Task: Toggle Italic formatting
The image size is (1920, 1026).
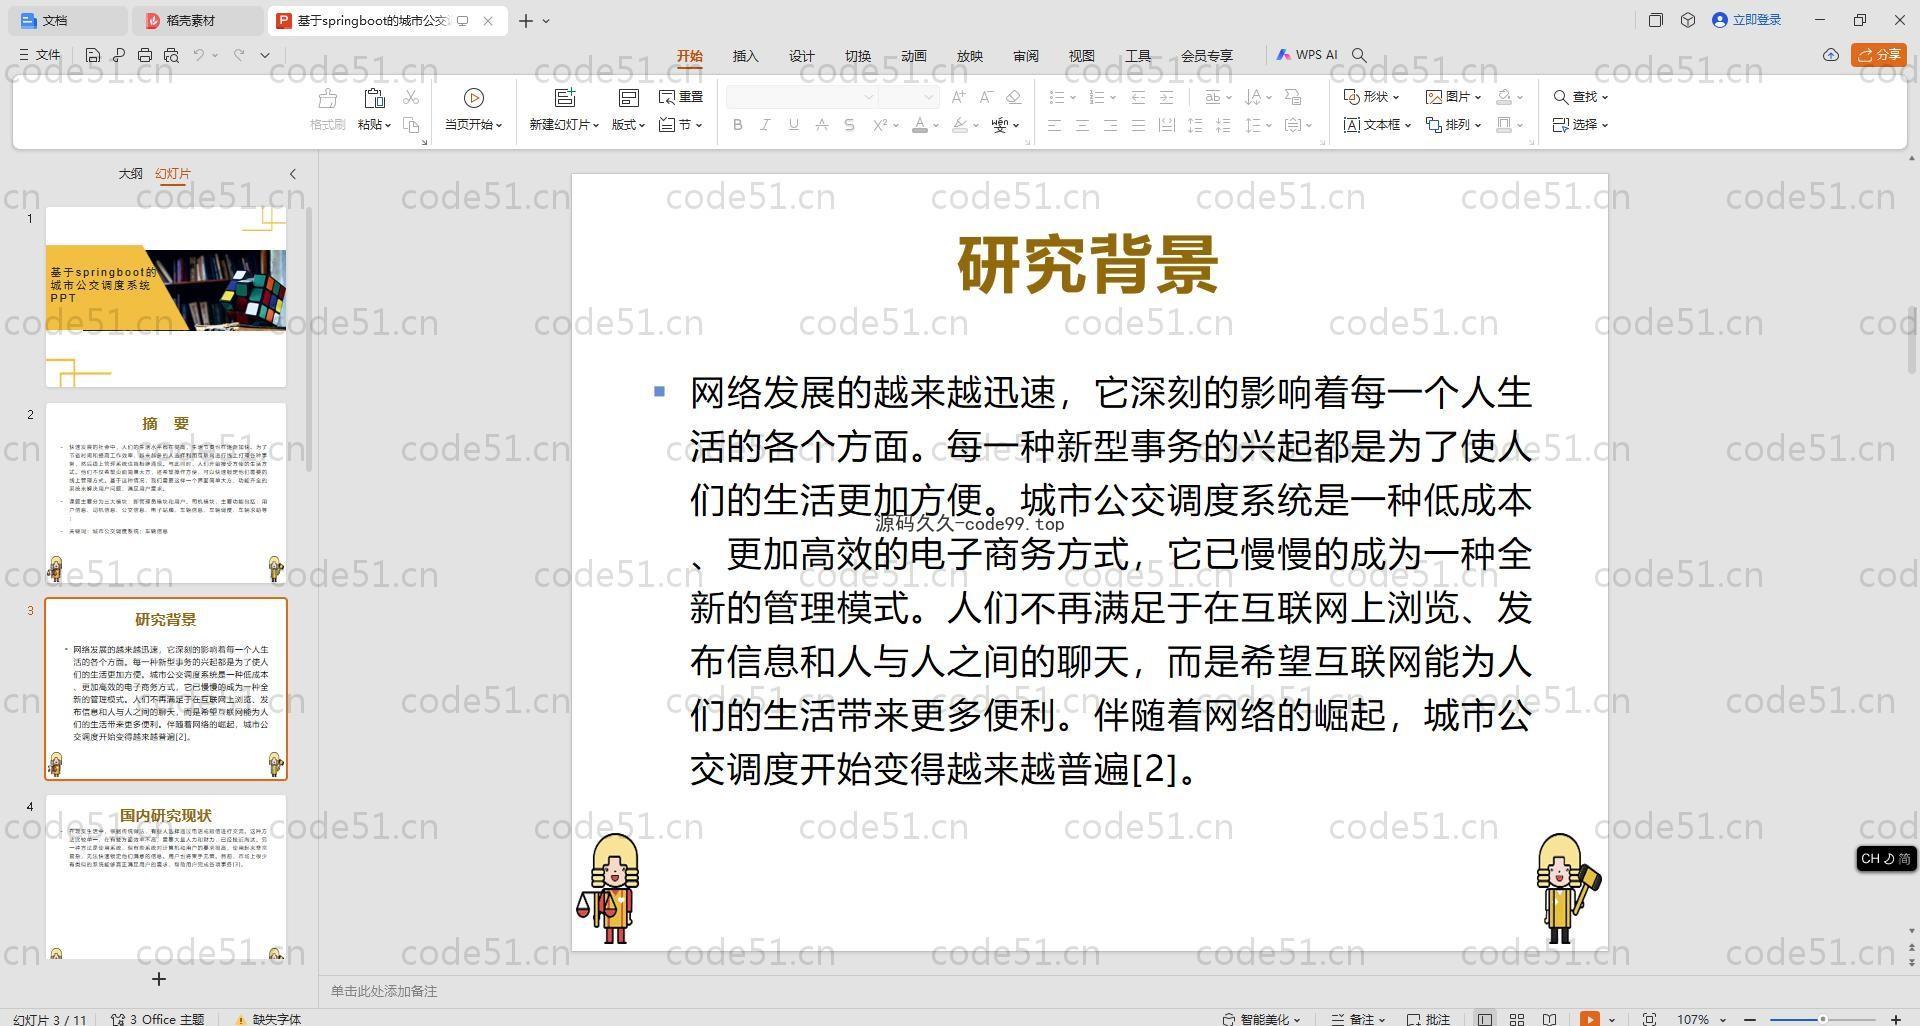Action: [x=765, y=125]
